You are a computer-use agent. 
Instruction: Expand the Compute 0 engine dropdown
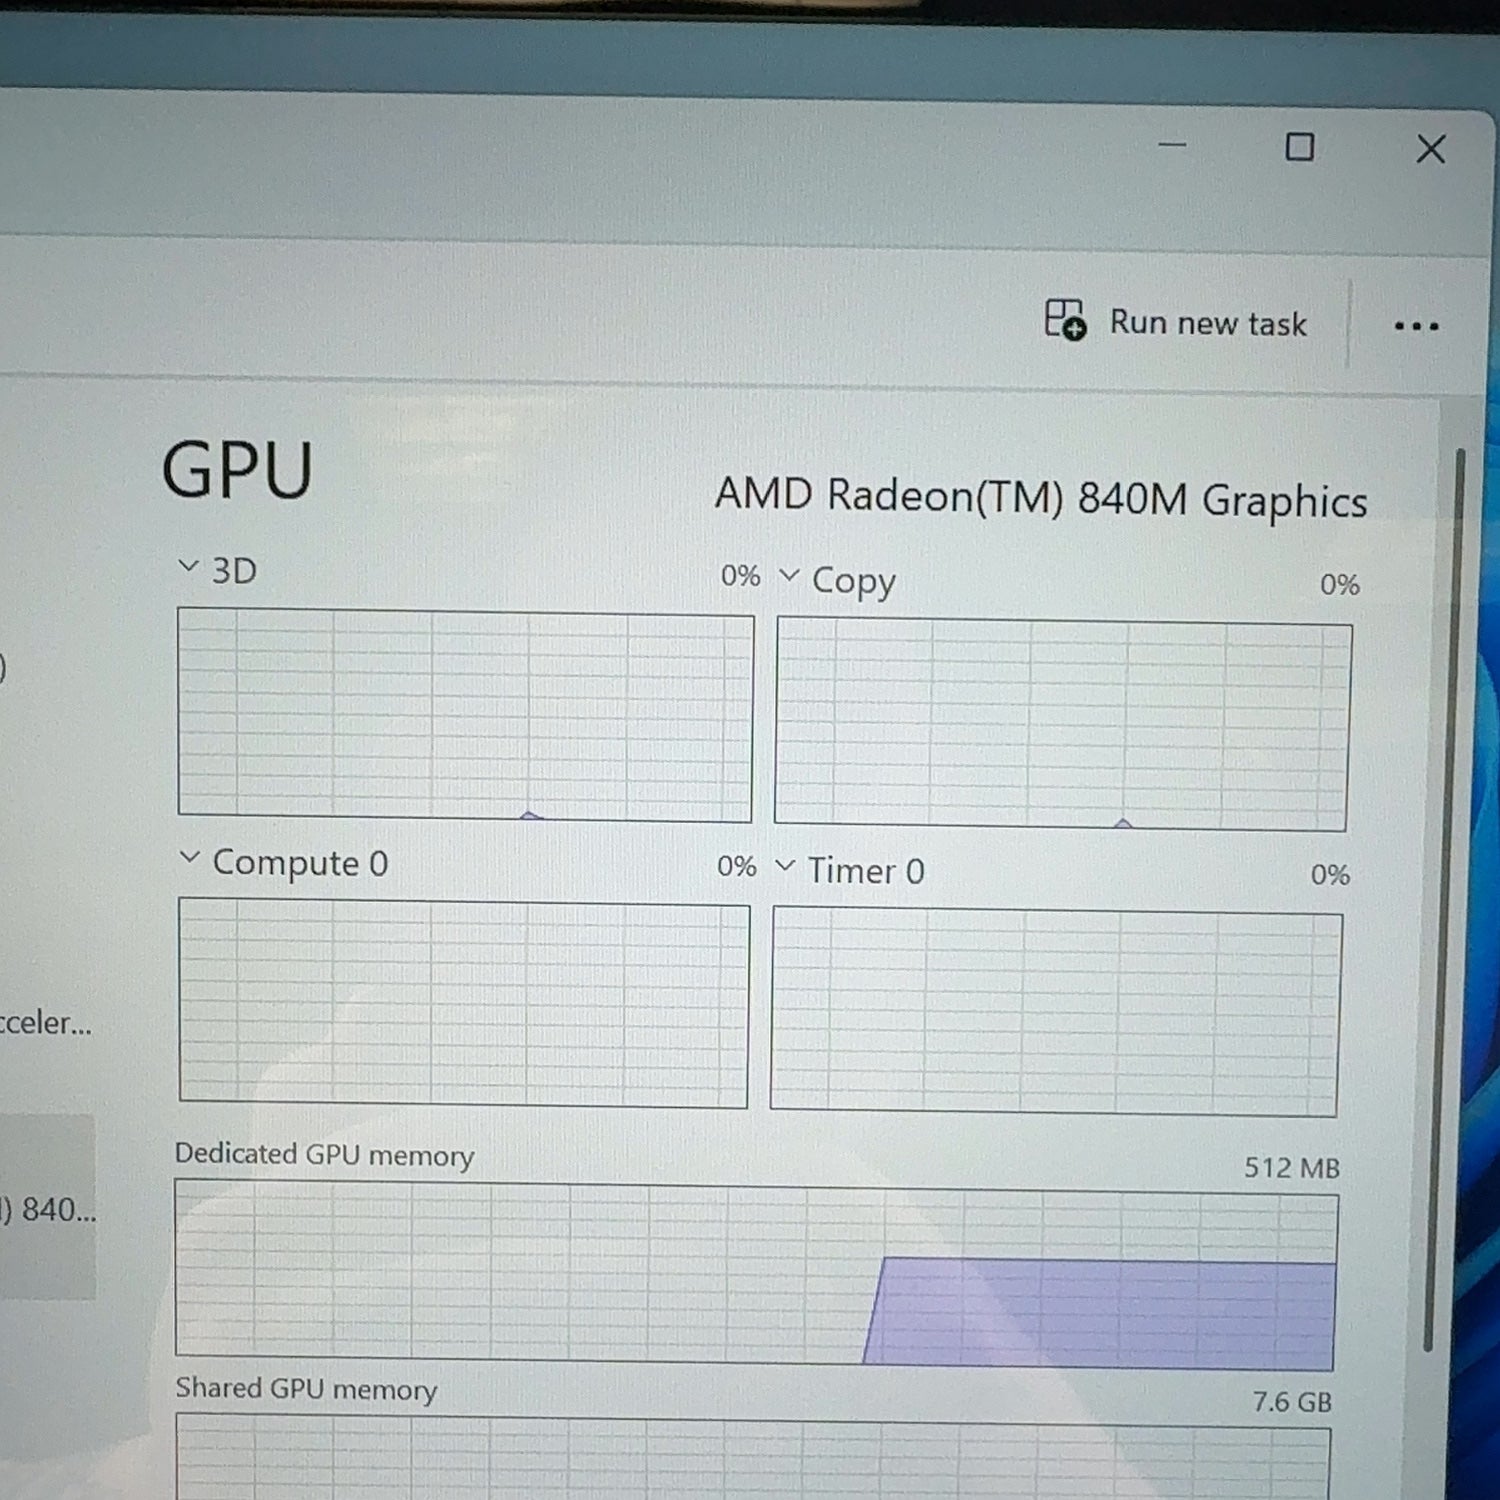[189, 857]
